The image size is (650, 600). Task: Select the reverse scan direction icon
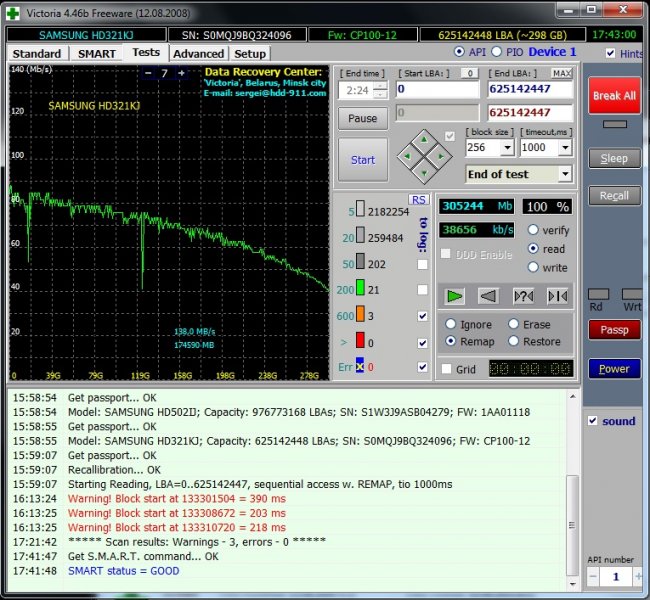click(489, 296)
